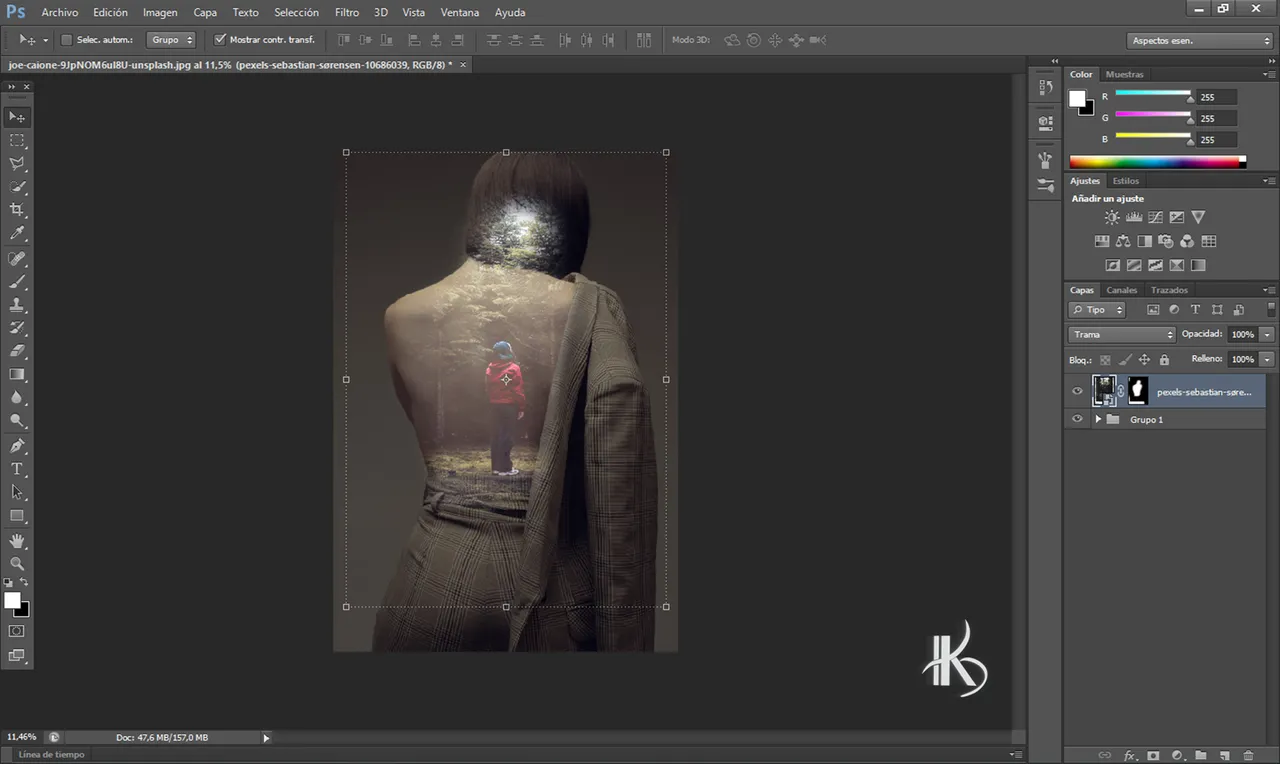Viewport: 1280px width, 764px height.
Task: Toggle lock all padlock icon
Action: point(1164,360)
